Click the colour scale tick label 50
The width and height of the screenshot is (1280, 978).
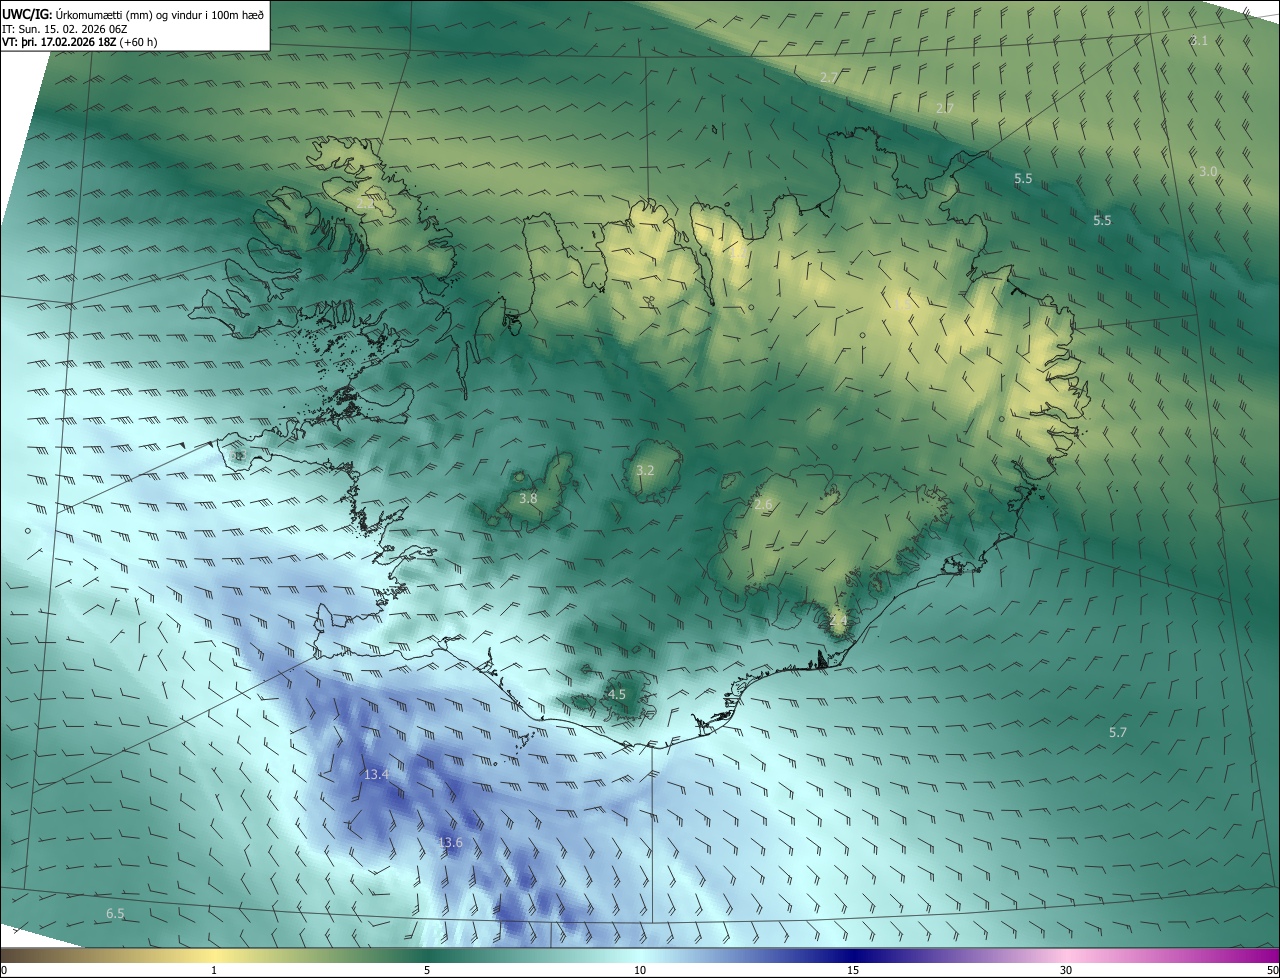point(1272,970)
